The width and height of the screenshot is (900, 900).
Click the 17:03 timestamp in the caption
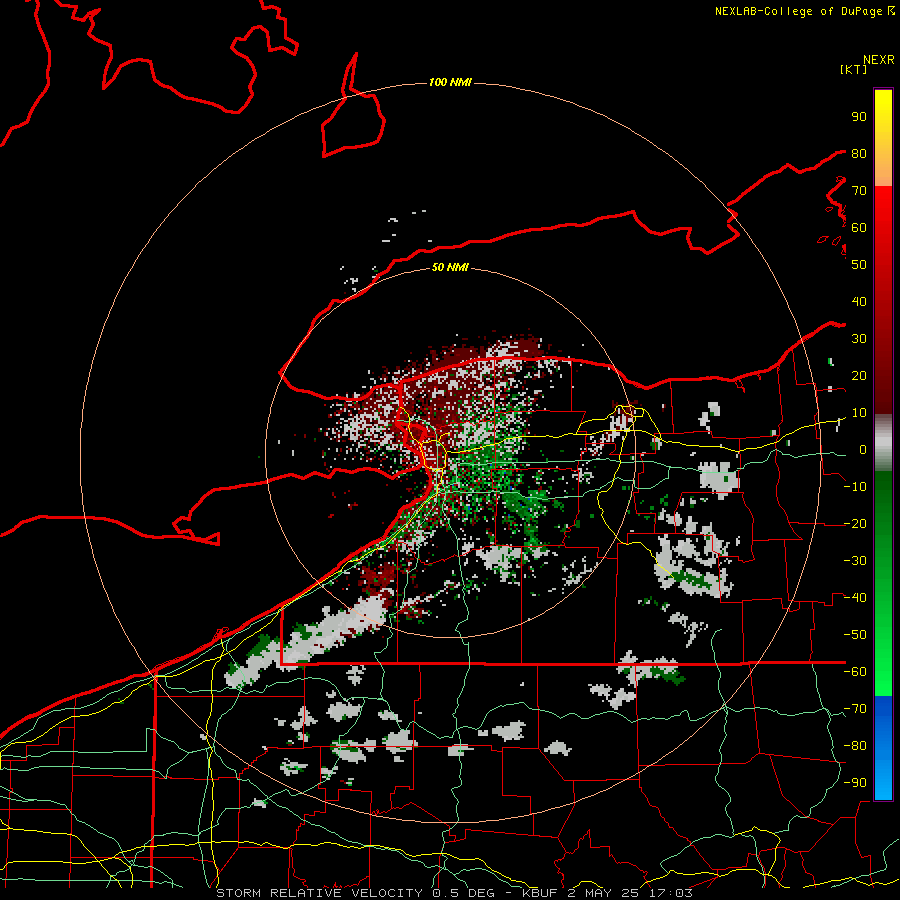pos(669,893)
